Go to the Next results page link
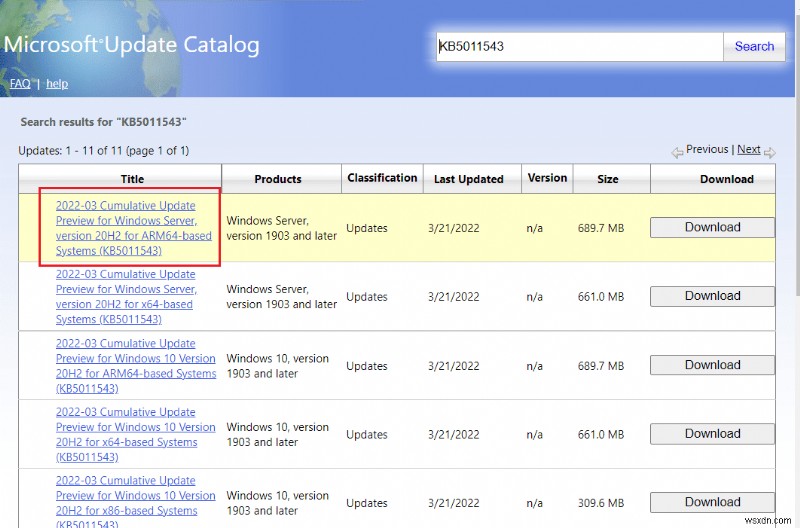This screenshot has height=528, width=800. pos(749,149)
